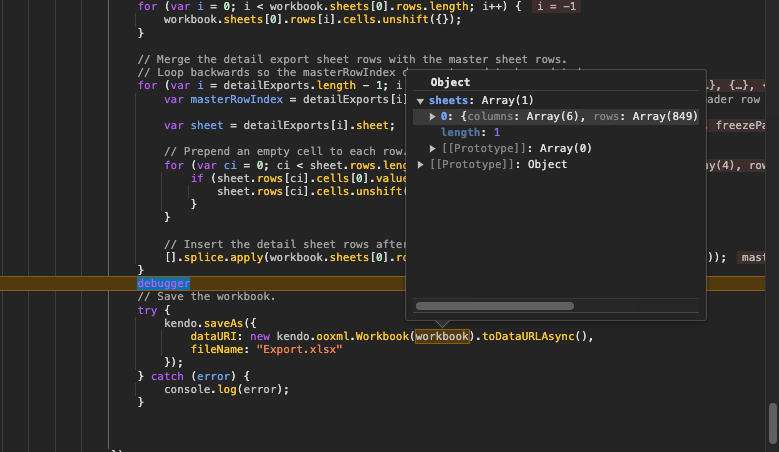Expand the [[Prototype]]: Array(0) node
This screenshot has width=779, height=452.
click(x=433, y=148)
